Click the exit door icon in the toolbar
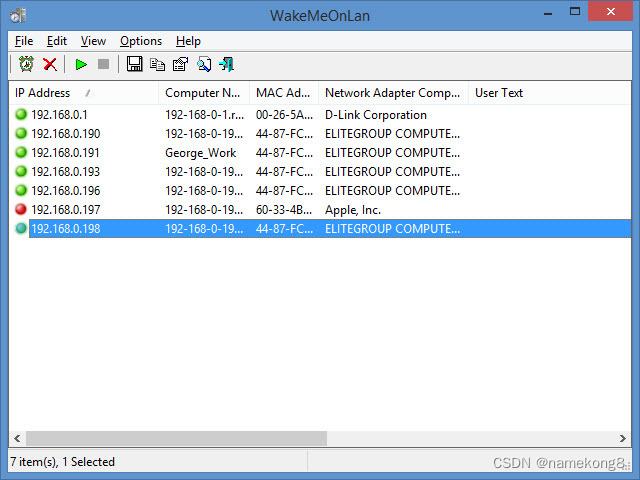Image resolution: width=640 pixels, height=480 pixels. [x=227, y=64]
